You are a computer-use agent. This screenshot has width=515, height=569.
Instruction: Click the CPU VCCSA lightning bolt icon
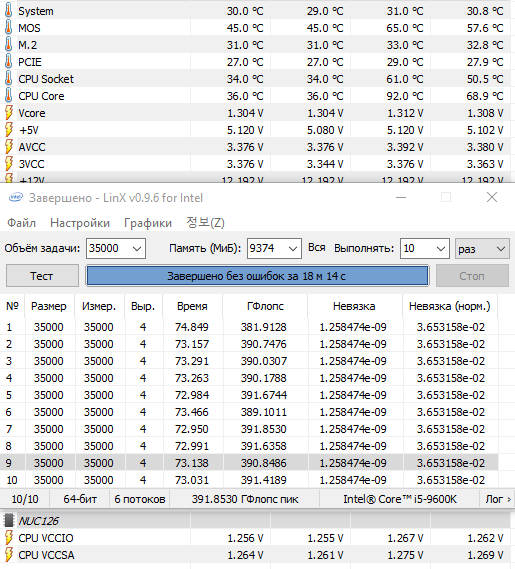click(9, 555)
